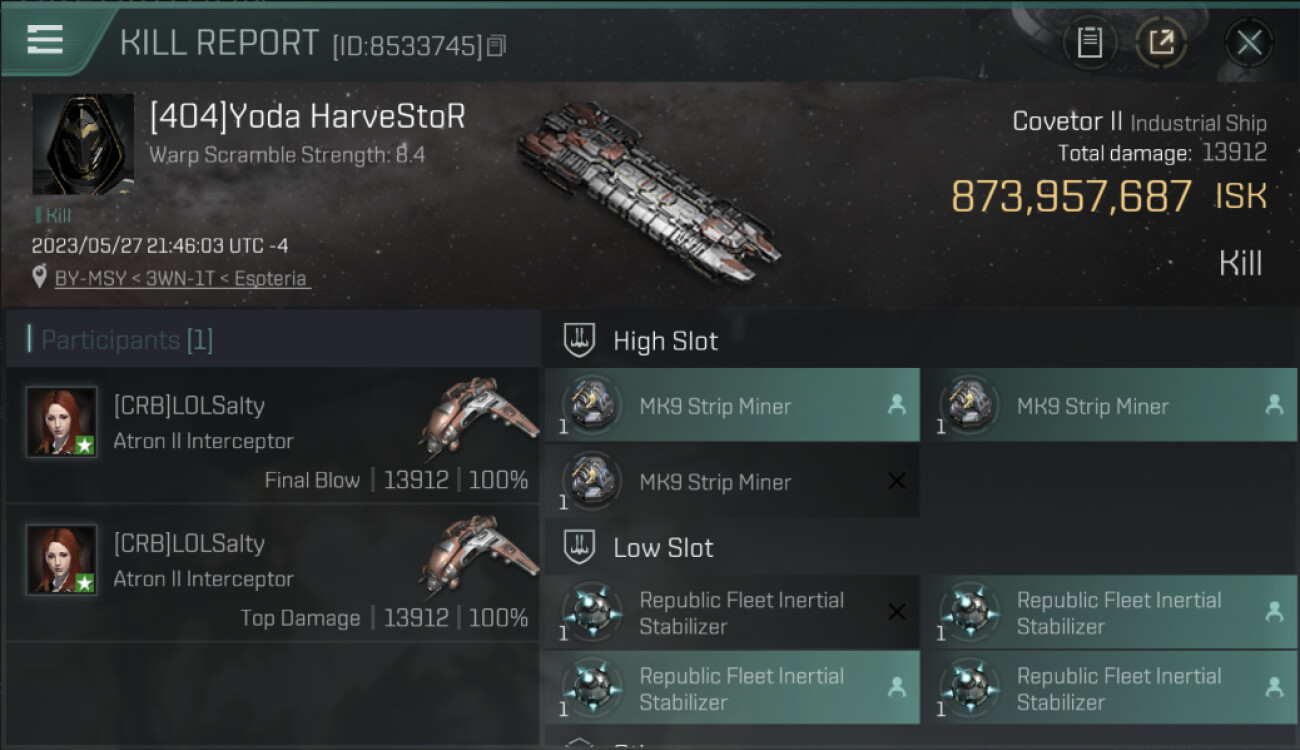Image resolution: width=1300 pixels, height=750 pixels.
Task: Select the Top Damage participant portrait
Action: (62, 560)
